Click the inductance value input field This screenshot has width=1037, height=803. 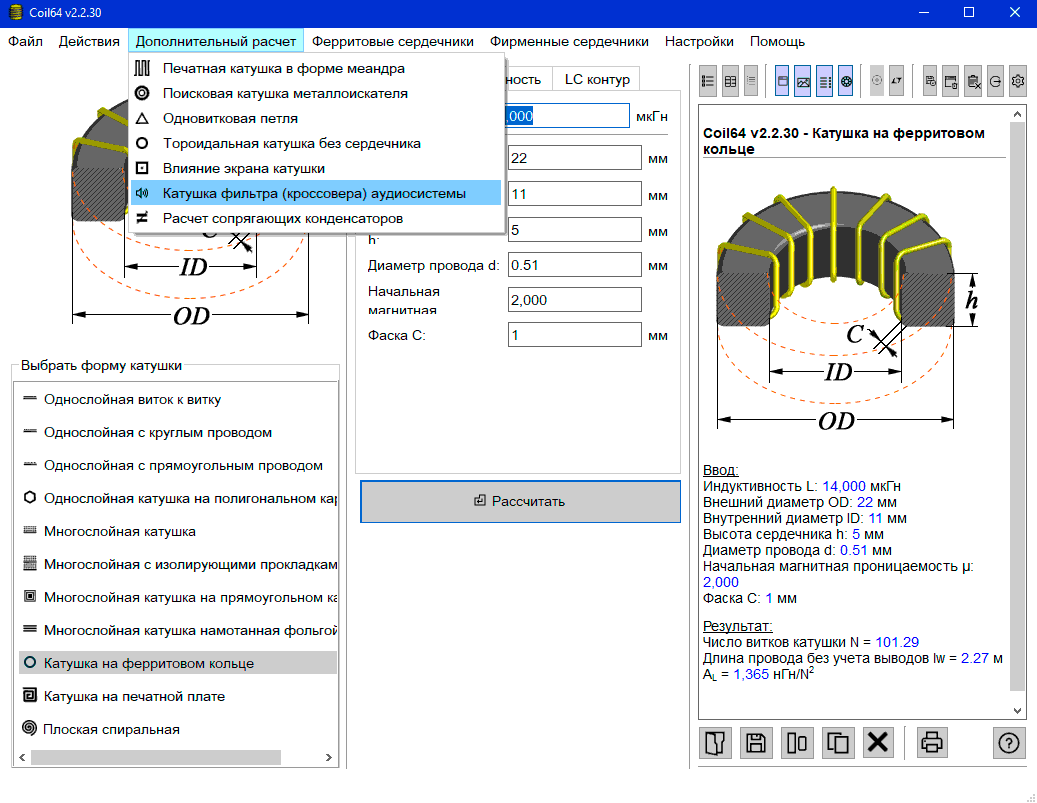tap(567, 116)
